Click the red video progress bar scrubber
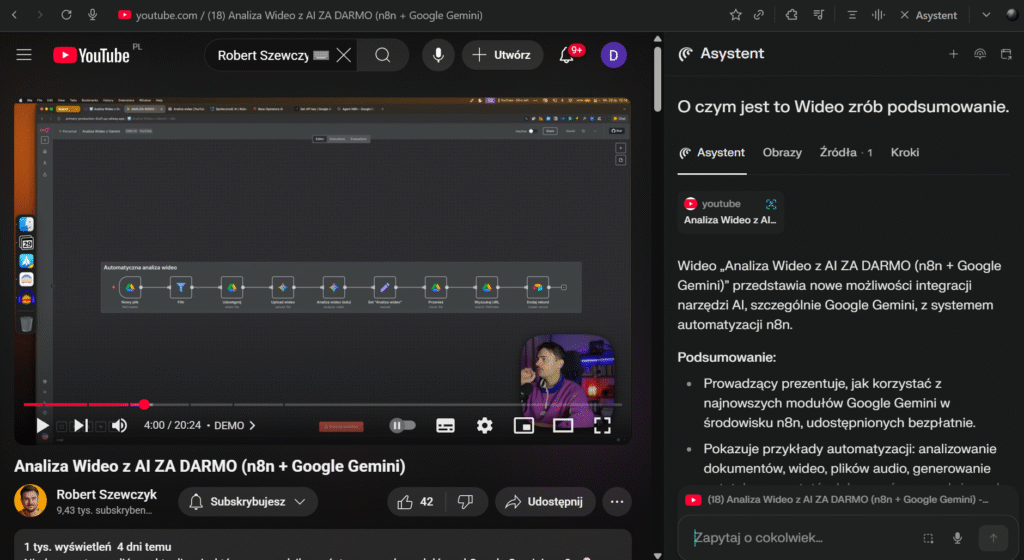Viewport: 1024px width, 560px height. coord(145,404)
